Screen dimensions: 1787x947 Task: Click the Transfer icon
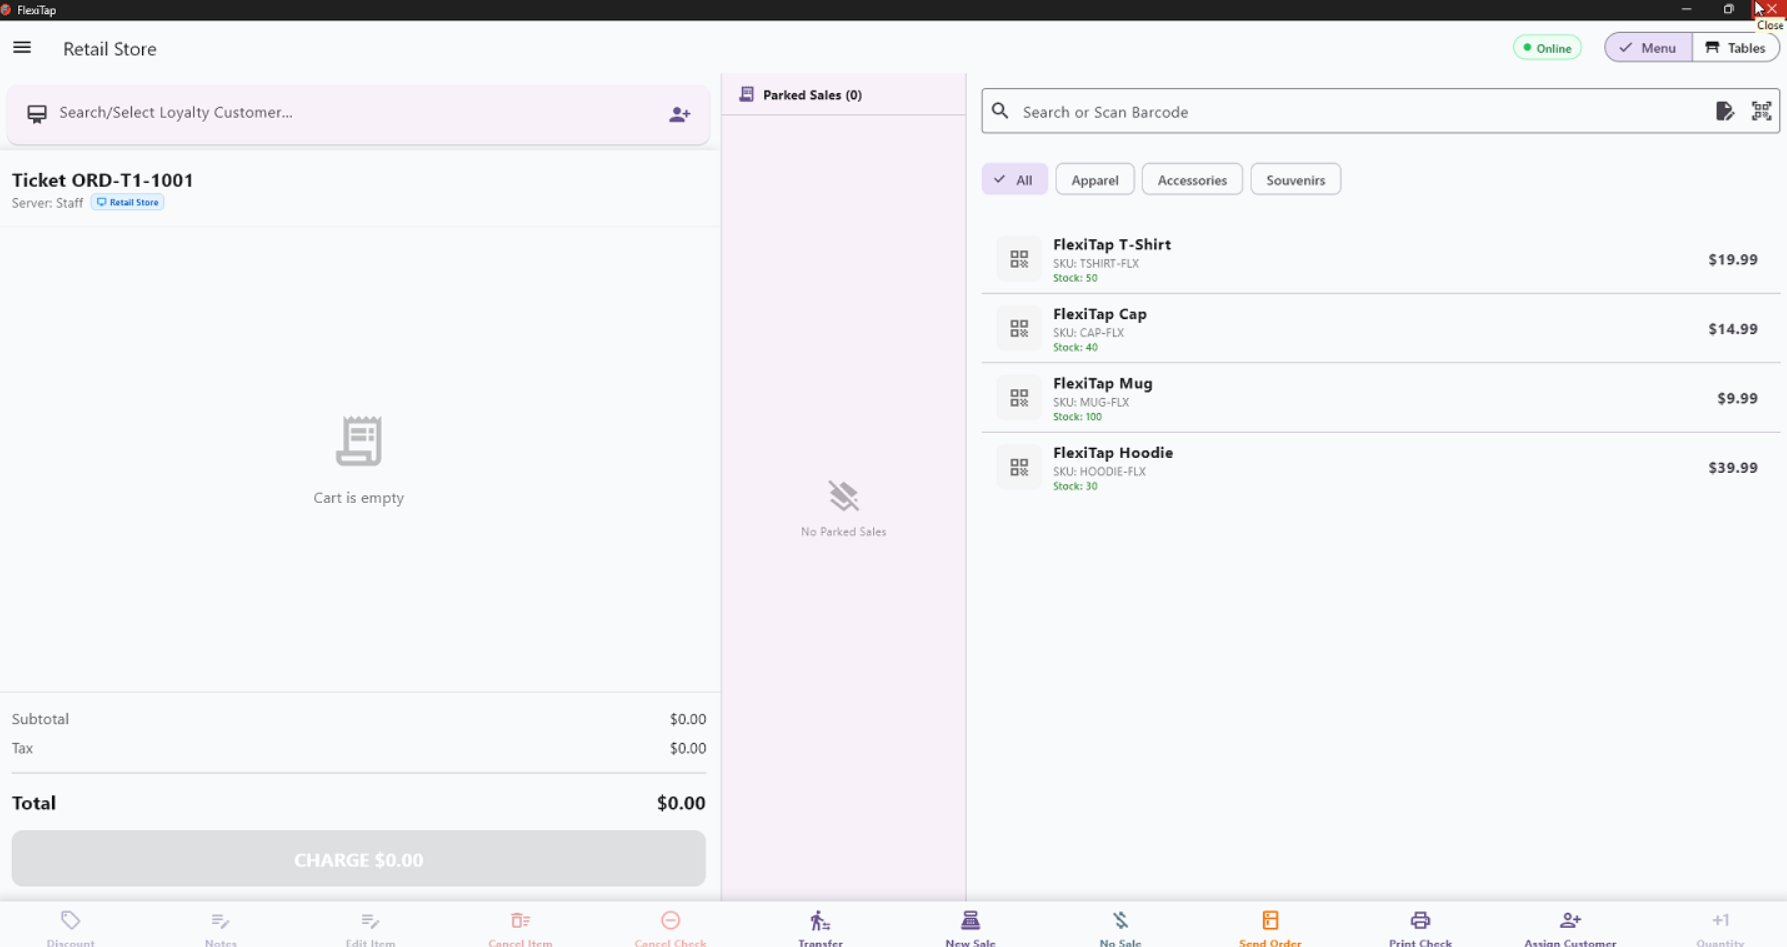[820, 920]
